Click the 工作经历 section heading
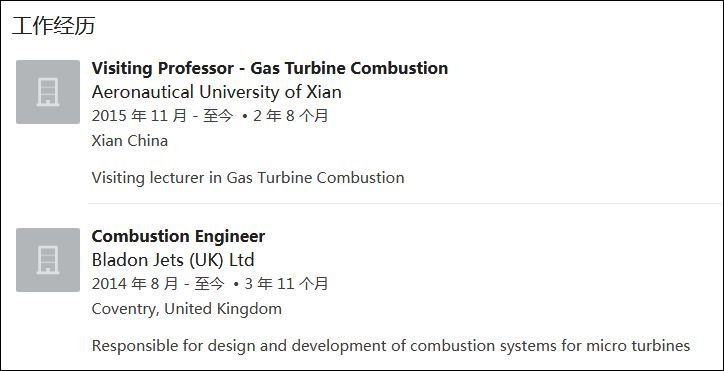This screenshot has width=724, height=371. 54,25
